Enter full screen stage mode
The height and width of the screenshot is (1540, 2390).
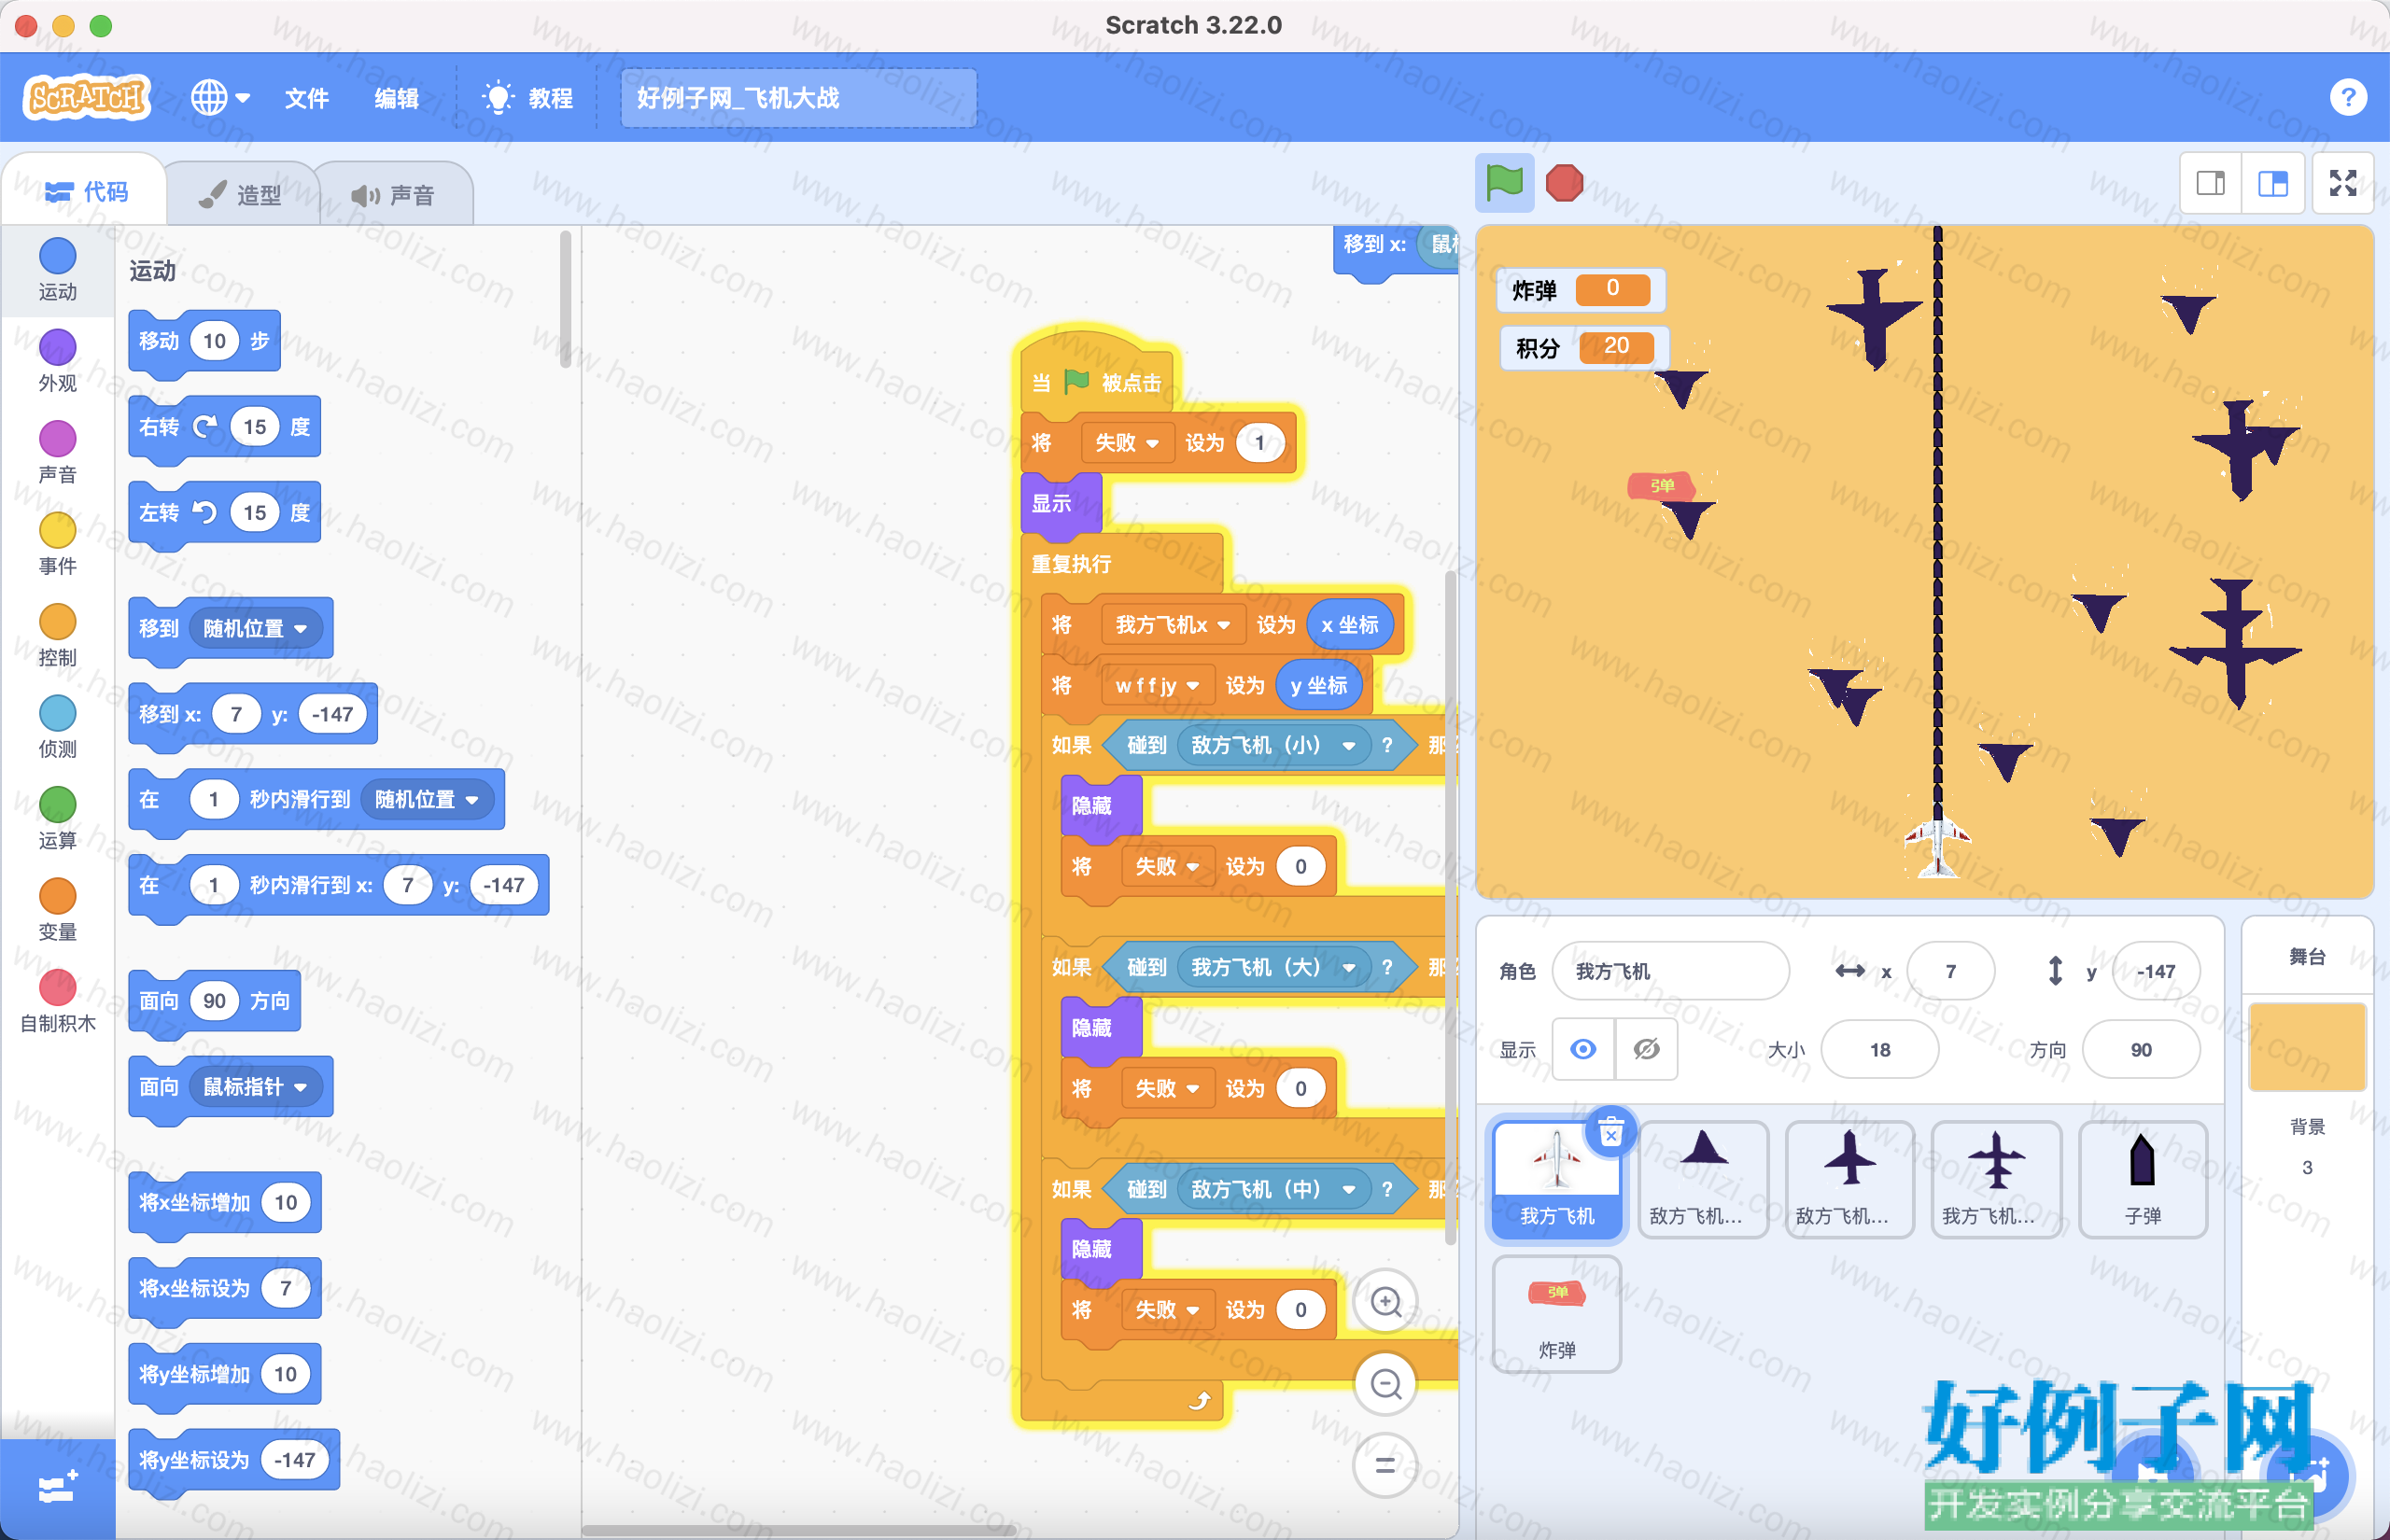(x=2343, y=183)
